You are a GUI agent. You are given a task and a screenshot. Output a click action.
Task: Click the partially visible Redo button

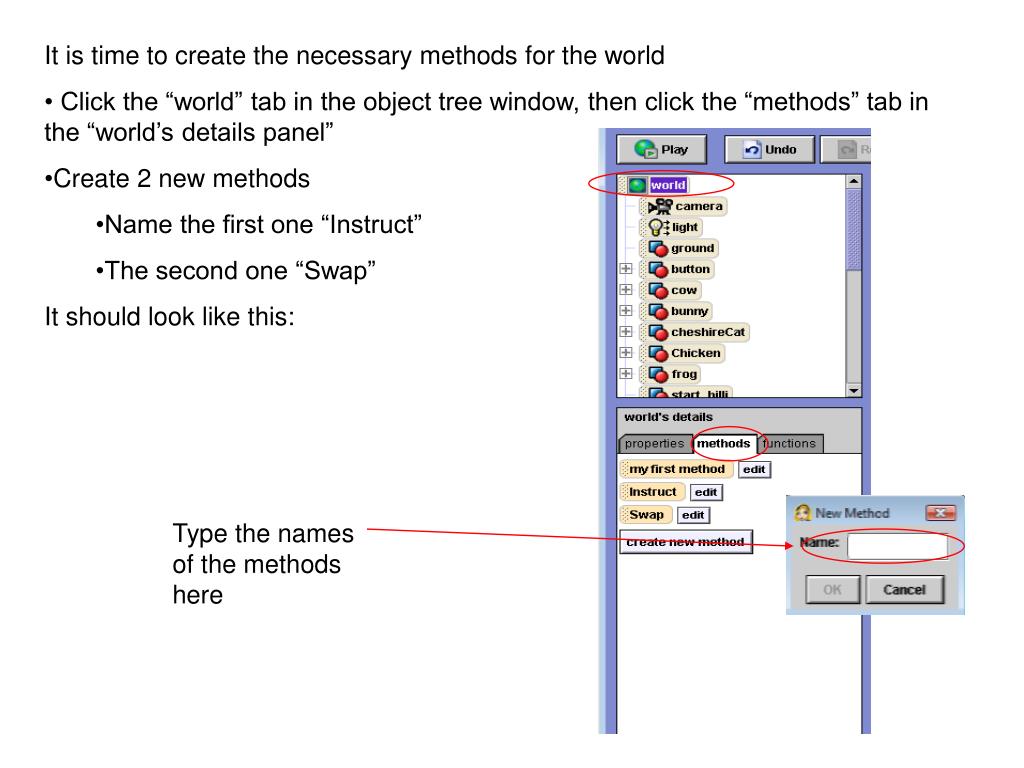[846, 150]
